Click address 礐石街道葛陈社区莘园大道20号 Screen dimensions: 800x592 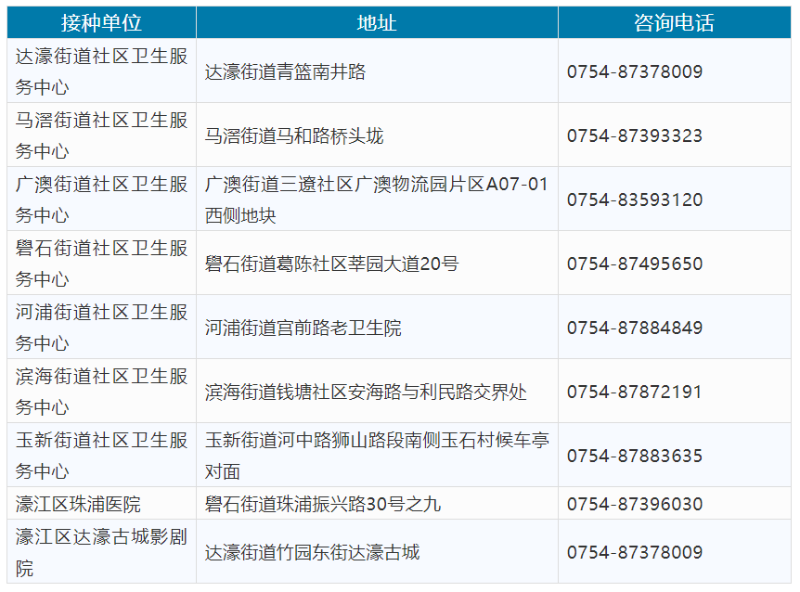point(332,264)
